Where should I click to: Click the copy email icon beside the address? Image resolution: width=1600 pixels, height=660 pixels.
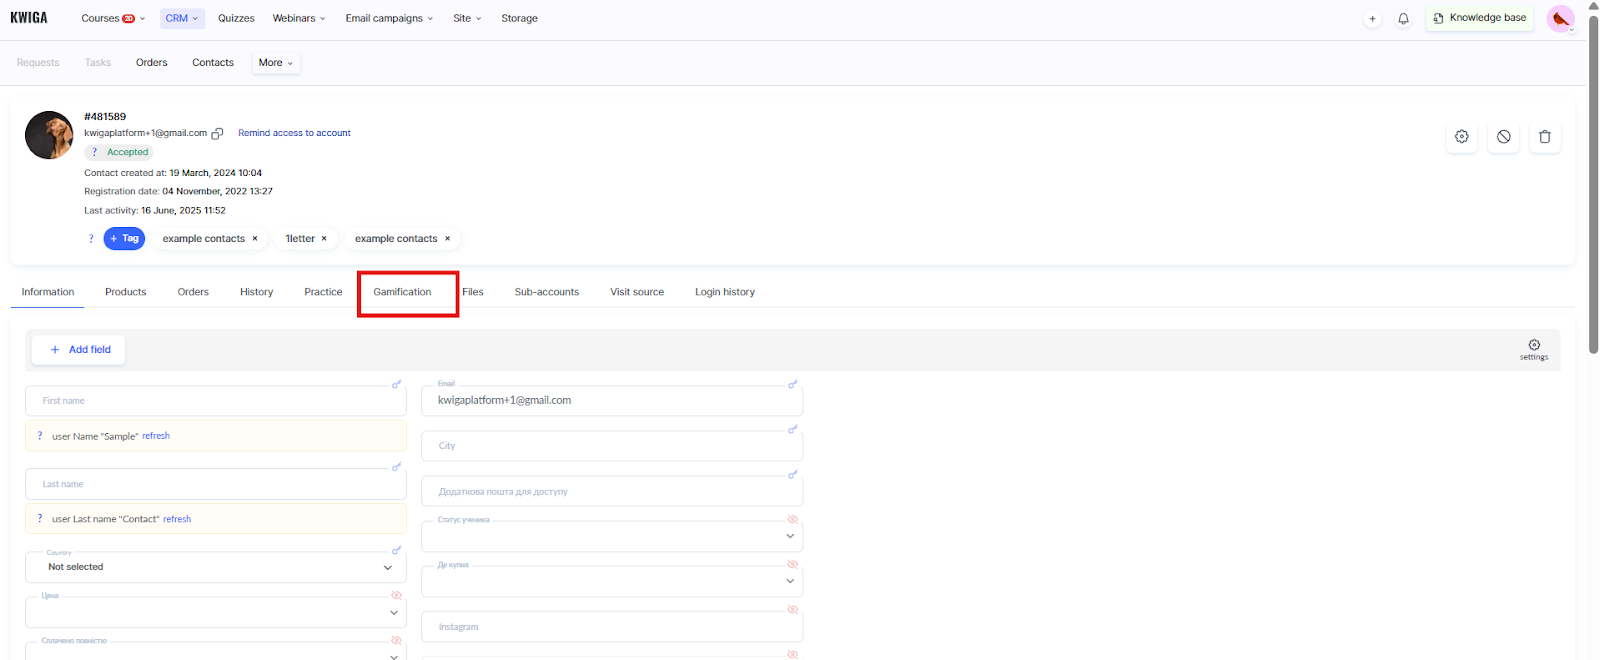pos(217,133)
